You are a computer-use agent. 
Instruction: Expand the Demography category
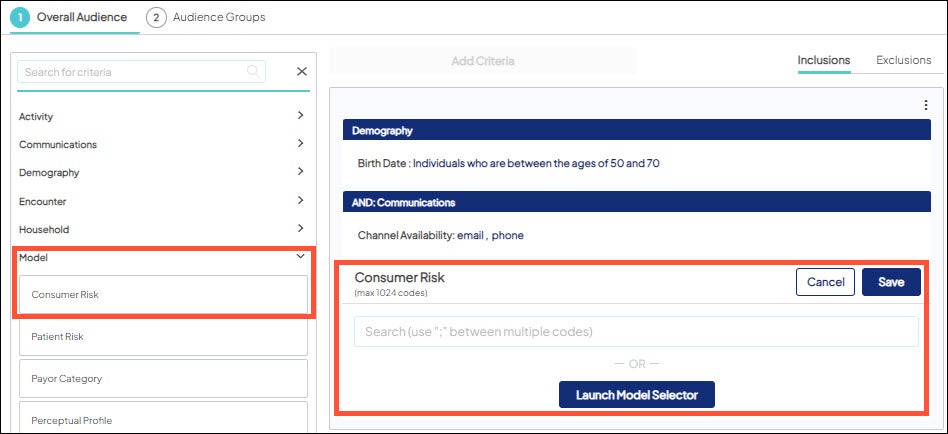(300, 172)
